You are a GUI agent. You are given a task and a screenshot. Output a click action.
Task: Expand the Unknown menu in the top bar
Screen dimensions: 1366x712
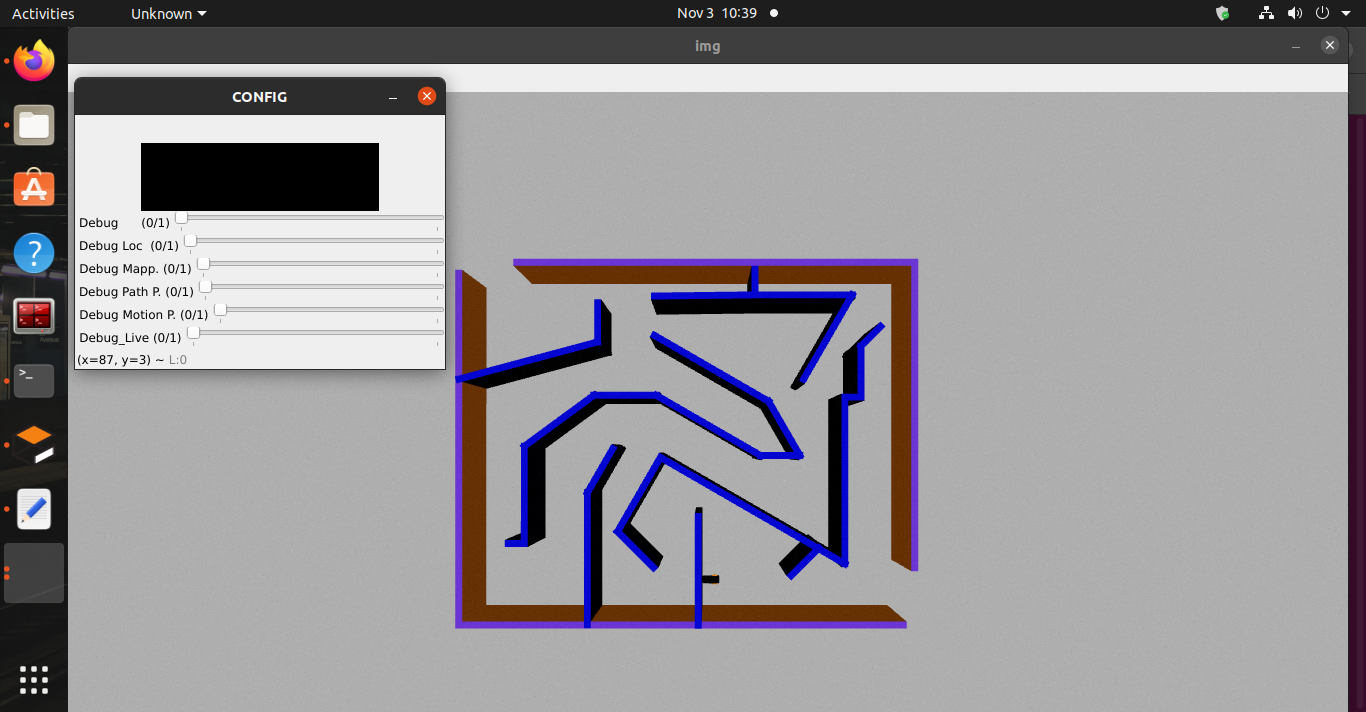click(x=166, y=13)
